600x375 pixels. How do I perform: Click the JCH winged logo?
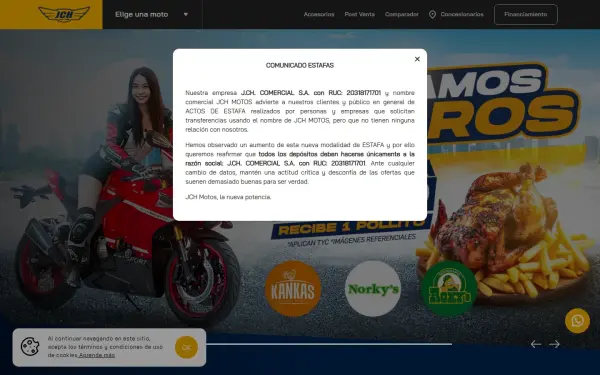coord(64,14)
